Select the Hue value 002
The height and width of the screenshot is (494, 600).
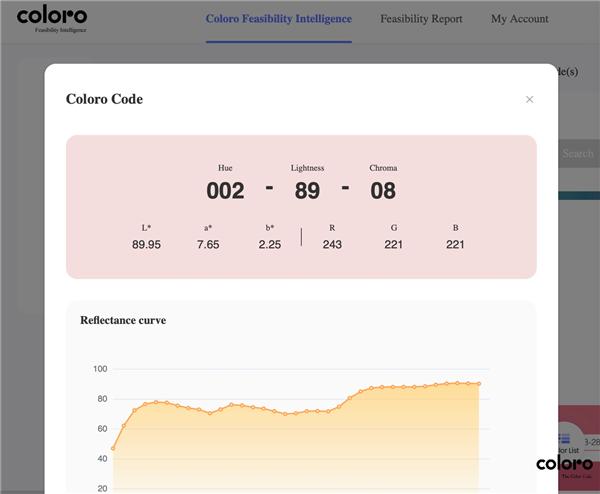click(x=225, y=191)
